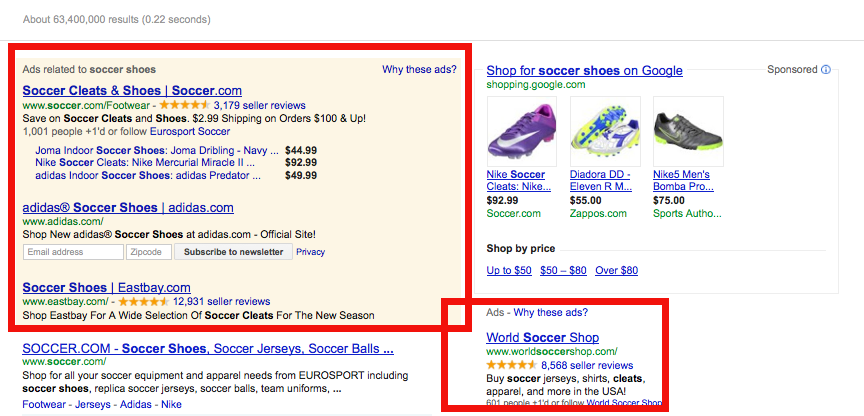Open the purple Nike soccer cleat image

tap(521, 131)
